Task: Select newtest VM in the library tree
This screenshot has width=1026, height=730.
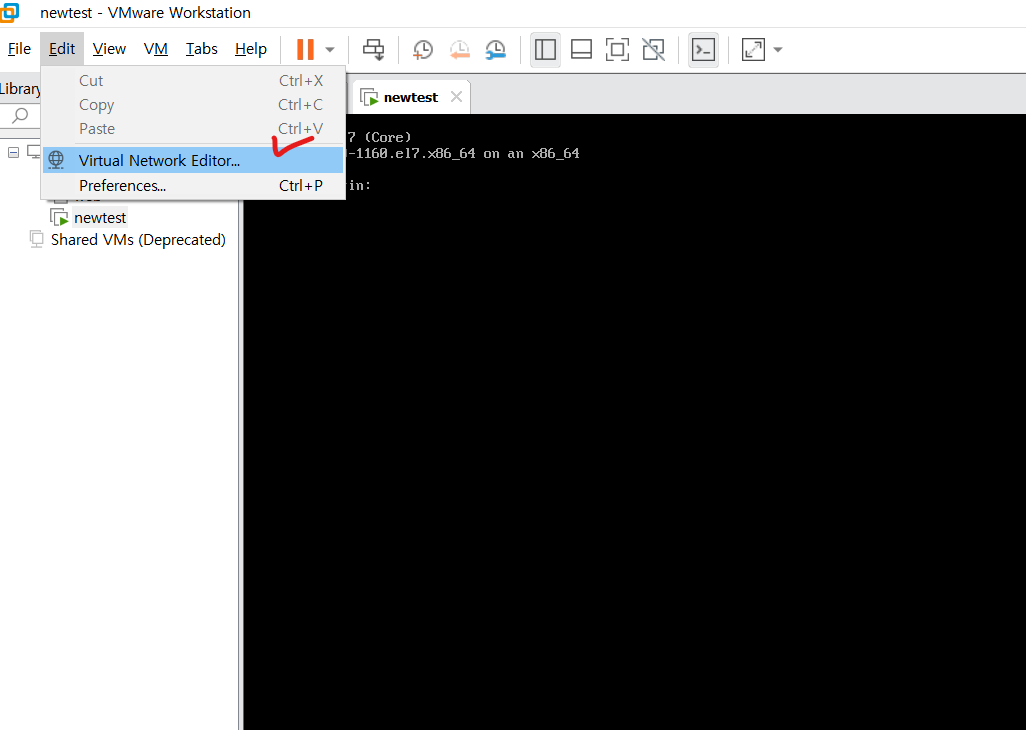Action: point(100,217)
